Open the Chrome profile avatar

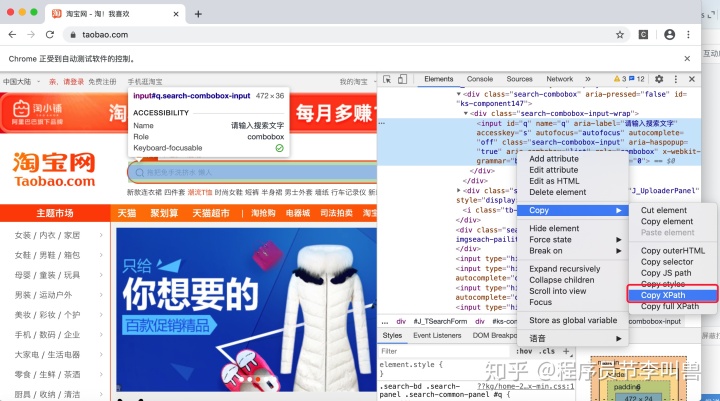[669, 34]
